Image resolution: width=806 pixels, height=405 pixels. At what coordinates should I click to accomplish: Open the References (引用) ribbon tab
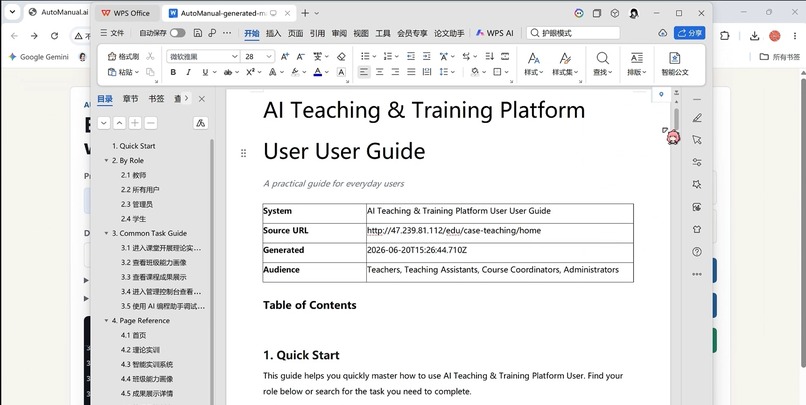(x=317, y=33)
